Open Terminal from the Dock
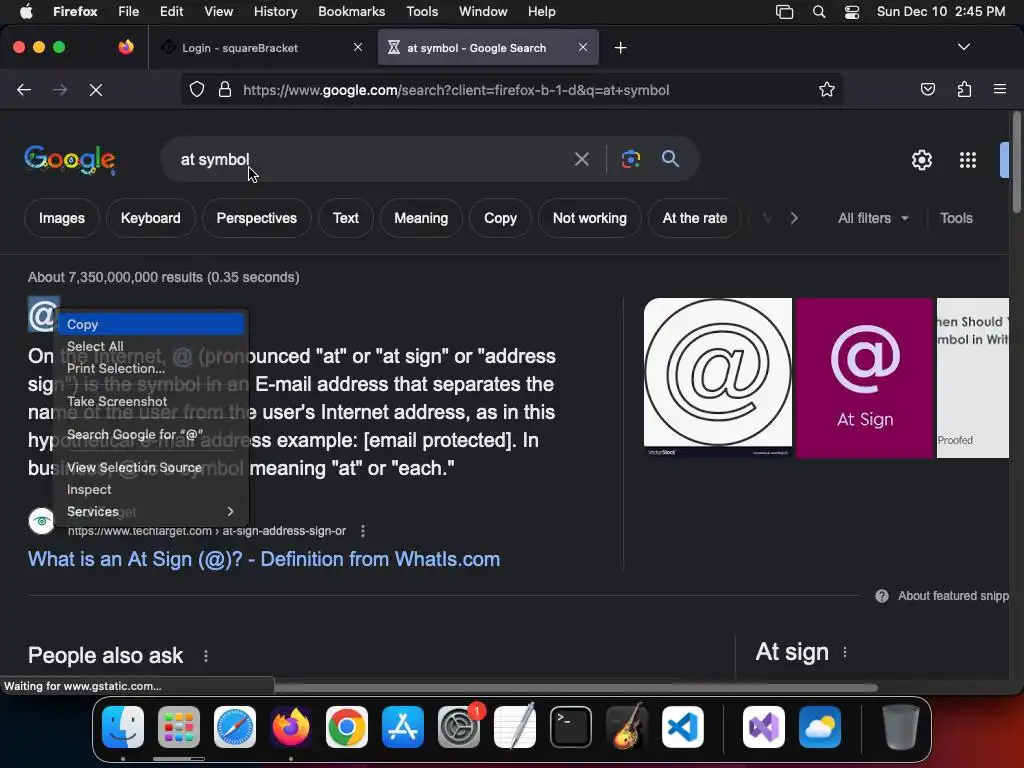 571,727
